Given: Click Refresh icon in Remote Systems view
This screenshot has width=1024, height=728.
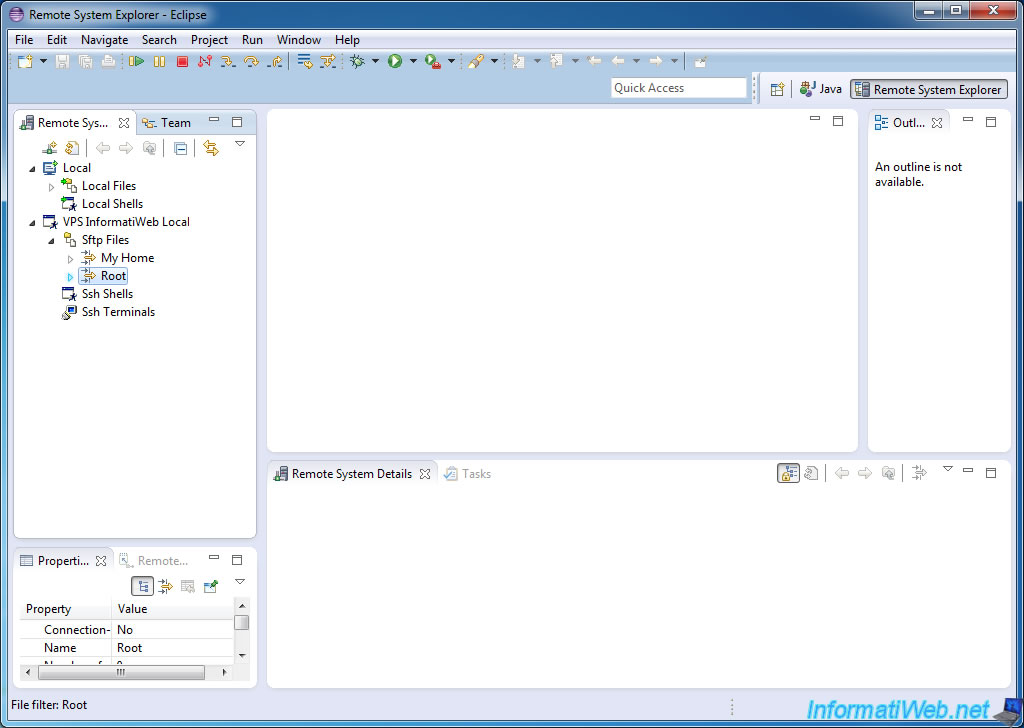Looking at the screenshot, I should click(72, 148).
